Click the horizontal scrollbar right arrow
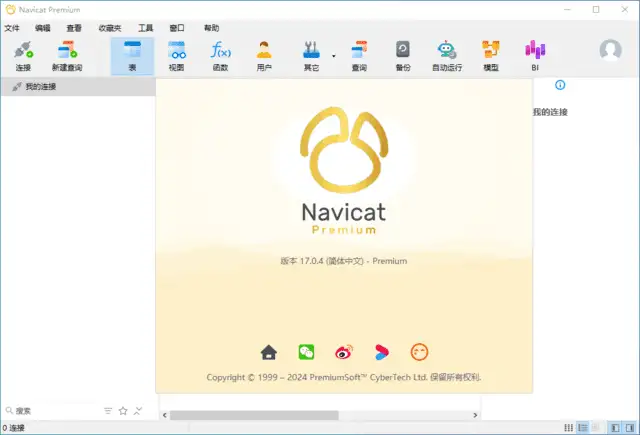This screenshot has width=640, height=435. (475, 415)
